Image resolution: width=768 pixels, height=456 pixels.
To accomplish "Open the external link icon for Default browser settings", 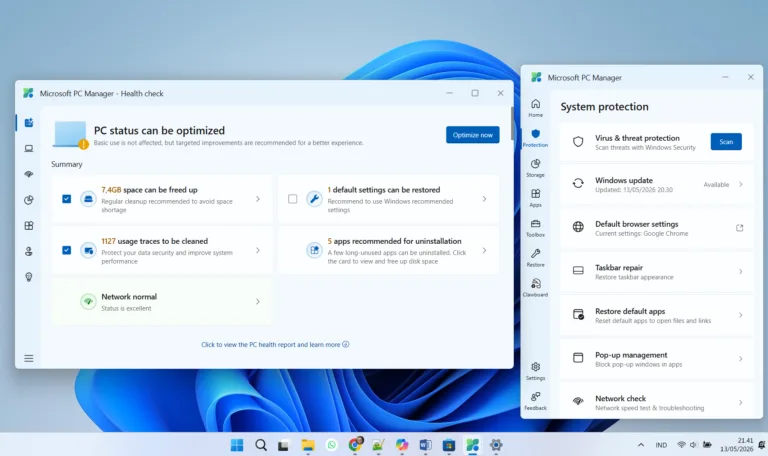I will 740,228.
